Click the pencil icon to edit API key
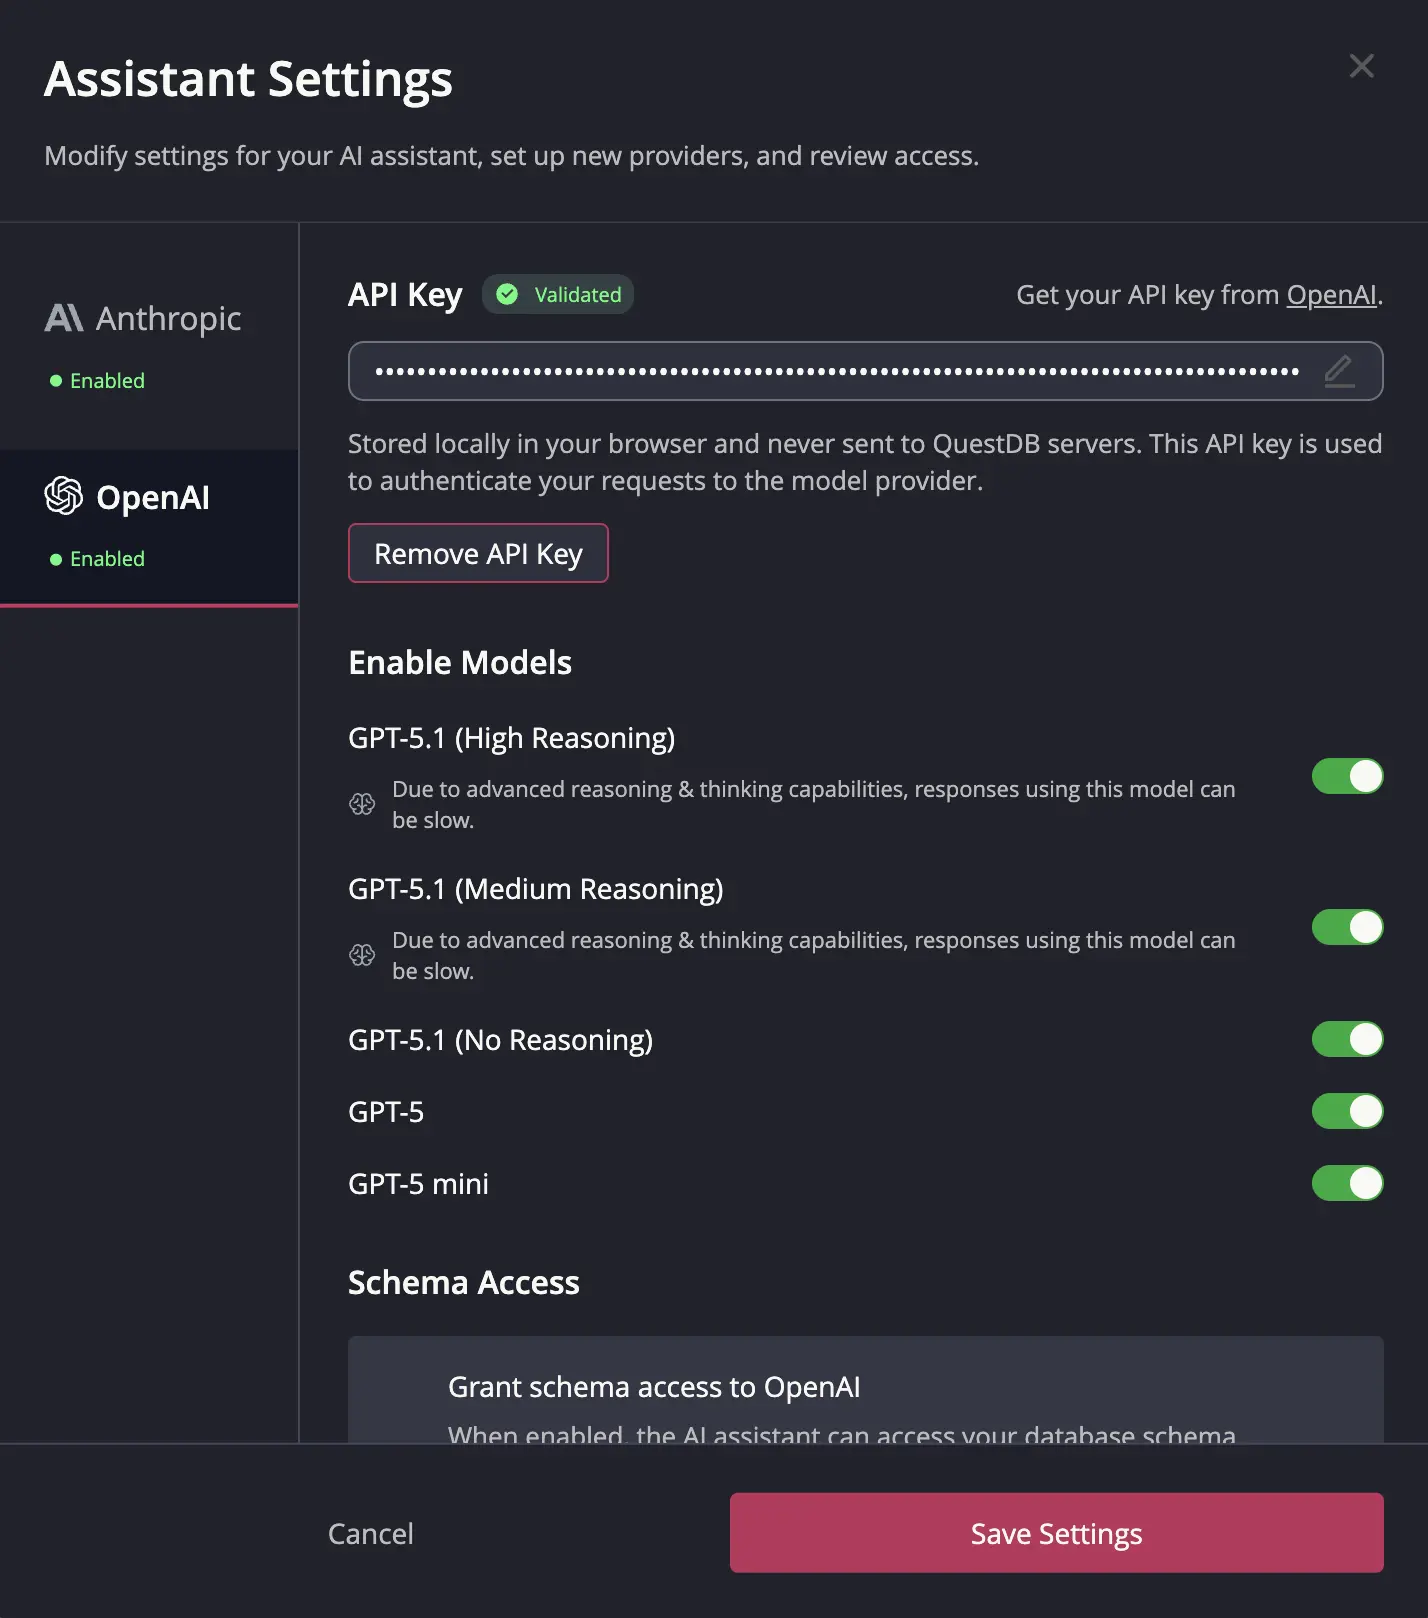Screen dimensions: 1428x1618 point(1339,371)
